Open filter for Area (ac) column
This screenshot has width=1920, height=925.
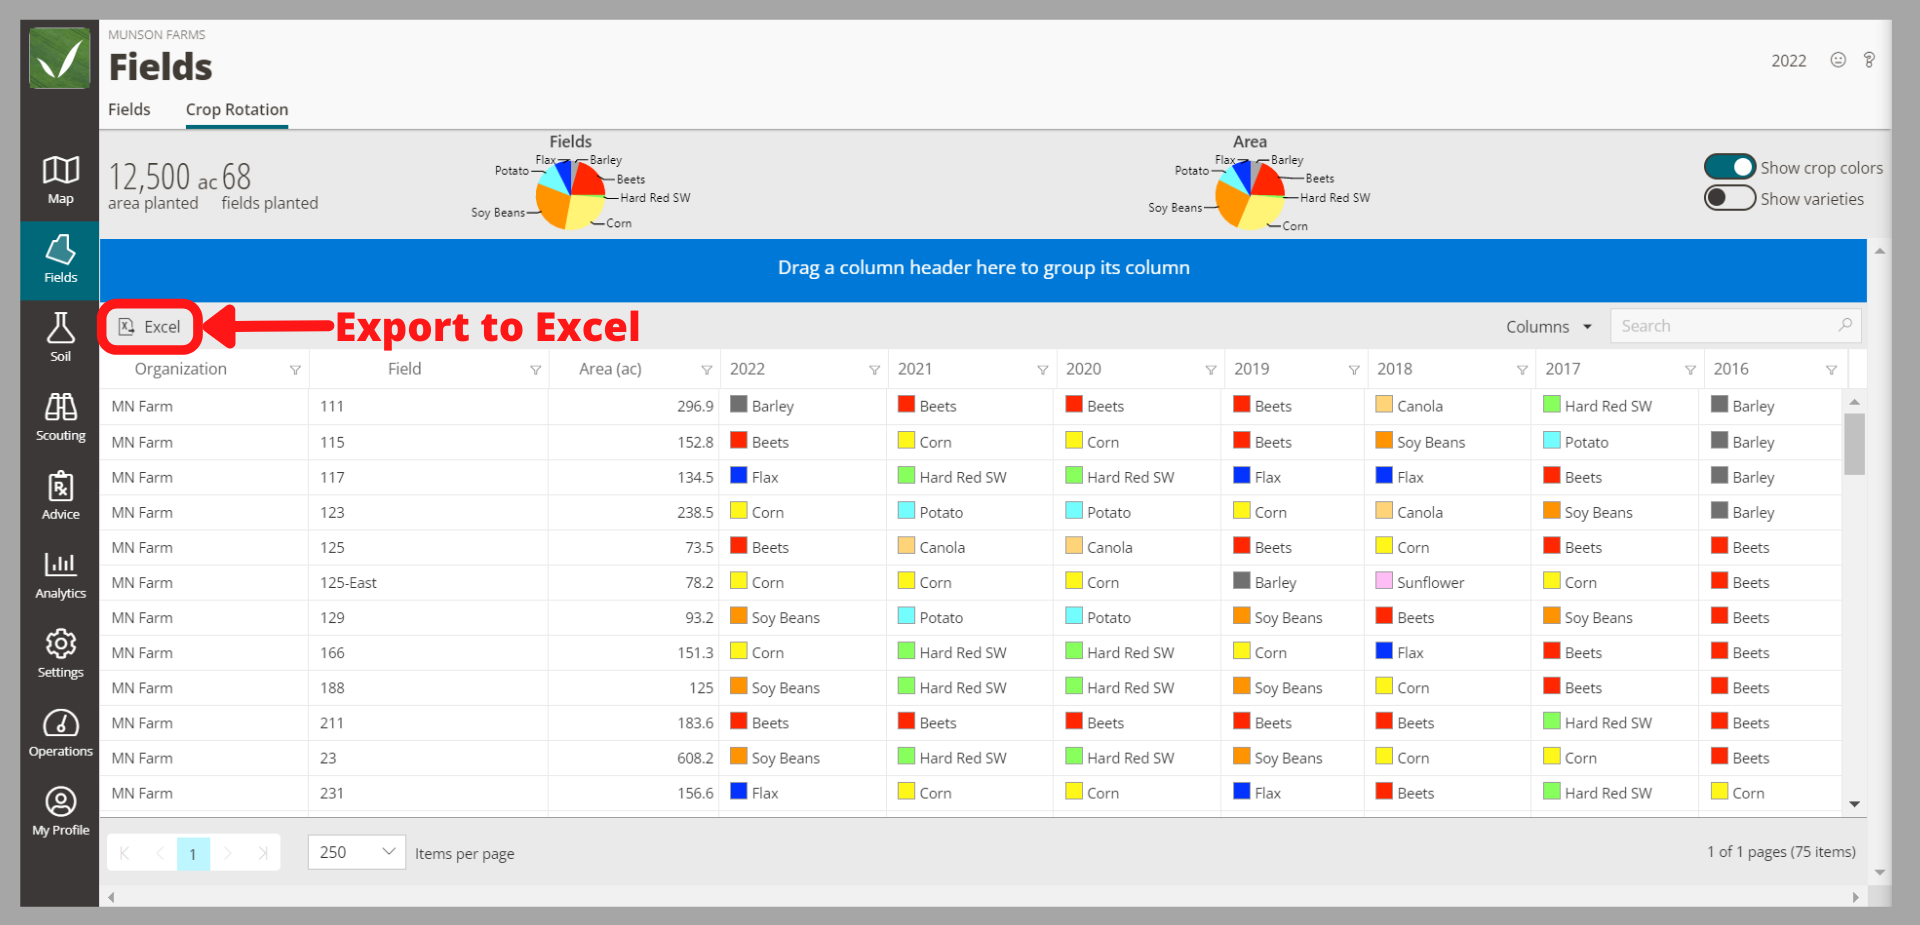(706, 370)
